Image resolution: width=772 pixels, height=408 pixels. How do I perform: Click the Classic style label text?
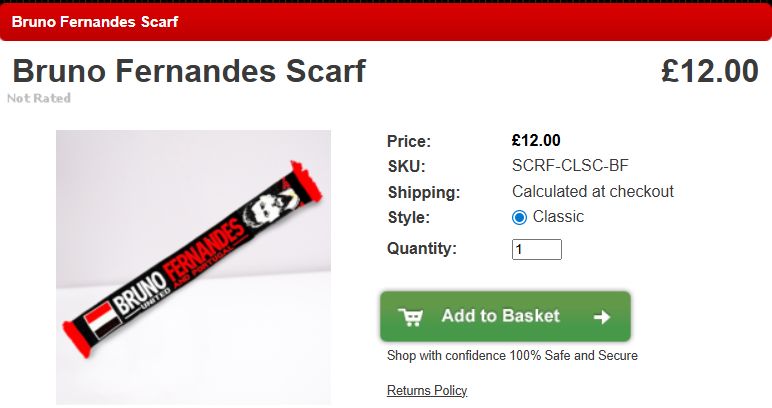558,217
